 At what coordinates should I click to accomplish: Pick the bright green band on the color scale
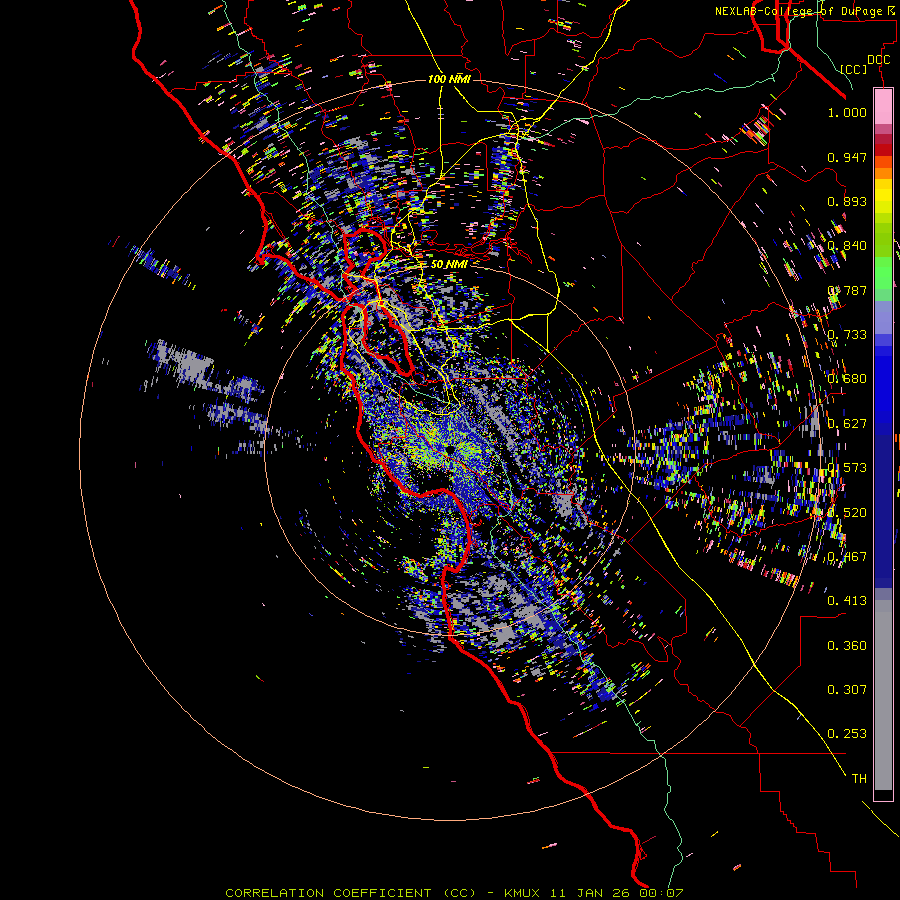point(883,273)
